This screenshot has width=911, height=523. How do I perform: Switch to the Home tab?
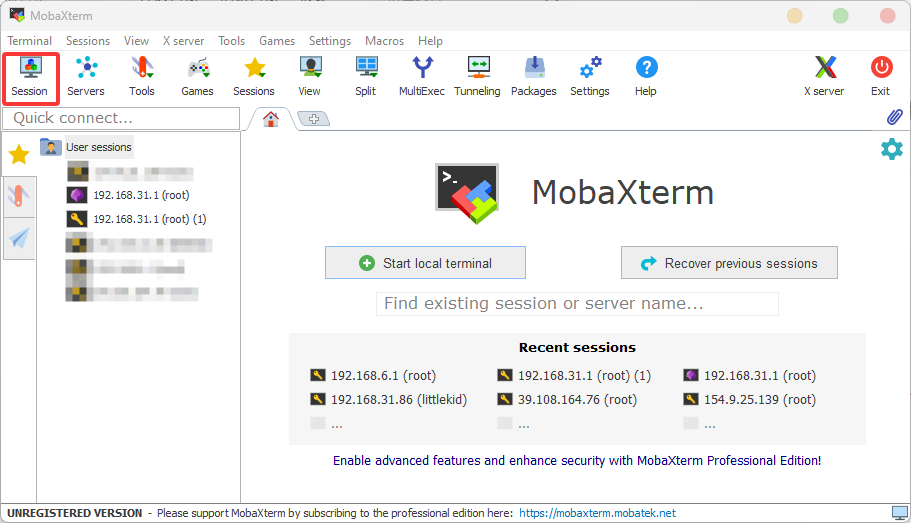pos(271,119)
